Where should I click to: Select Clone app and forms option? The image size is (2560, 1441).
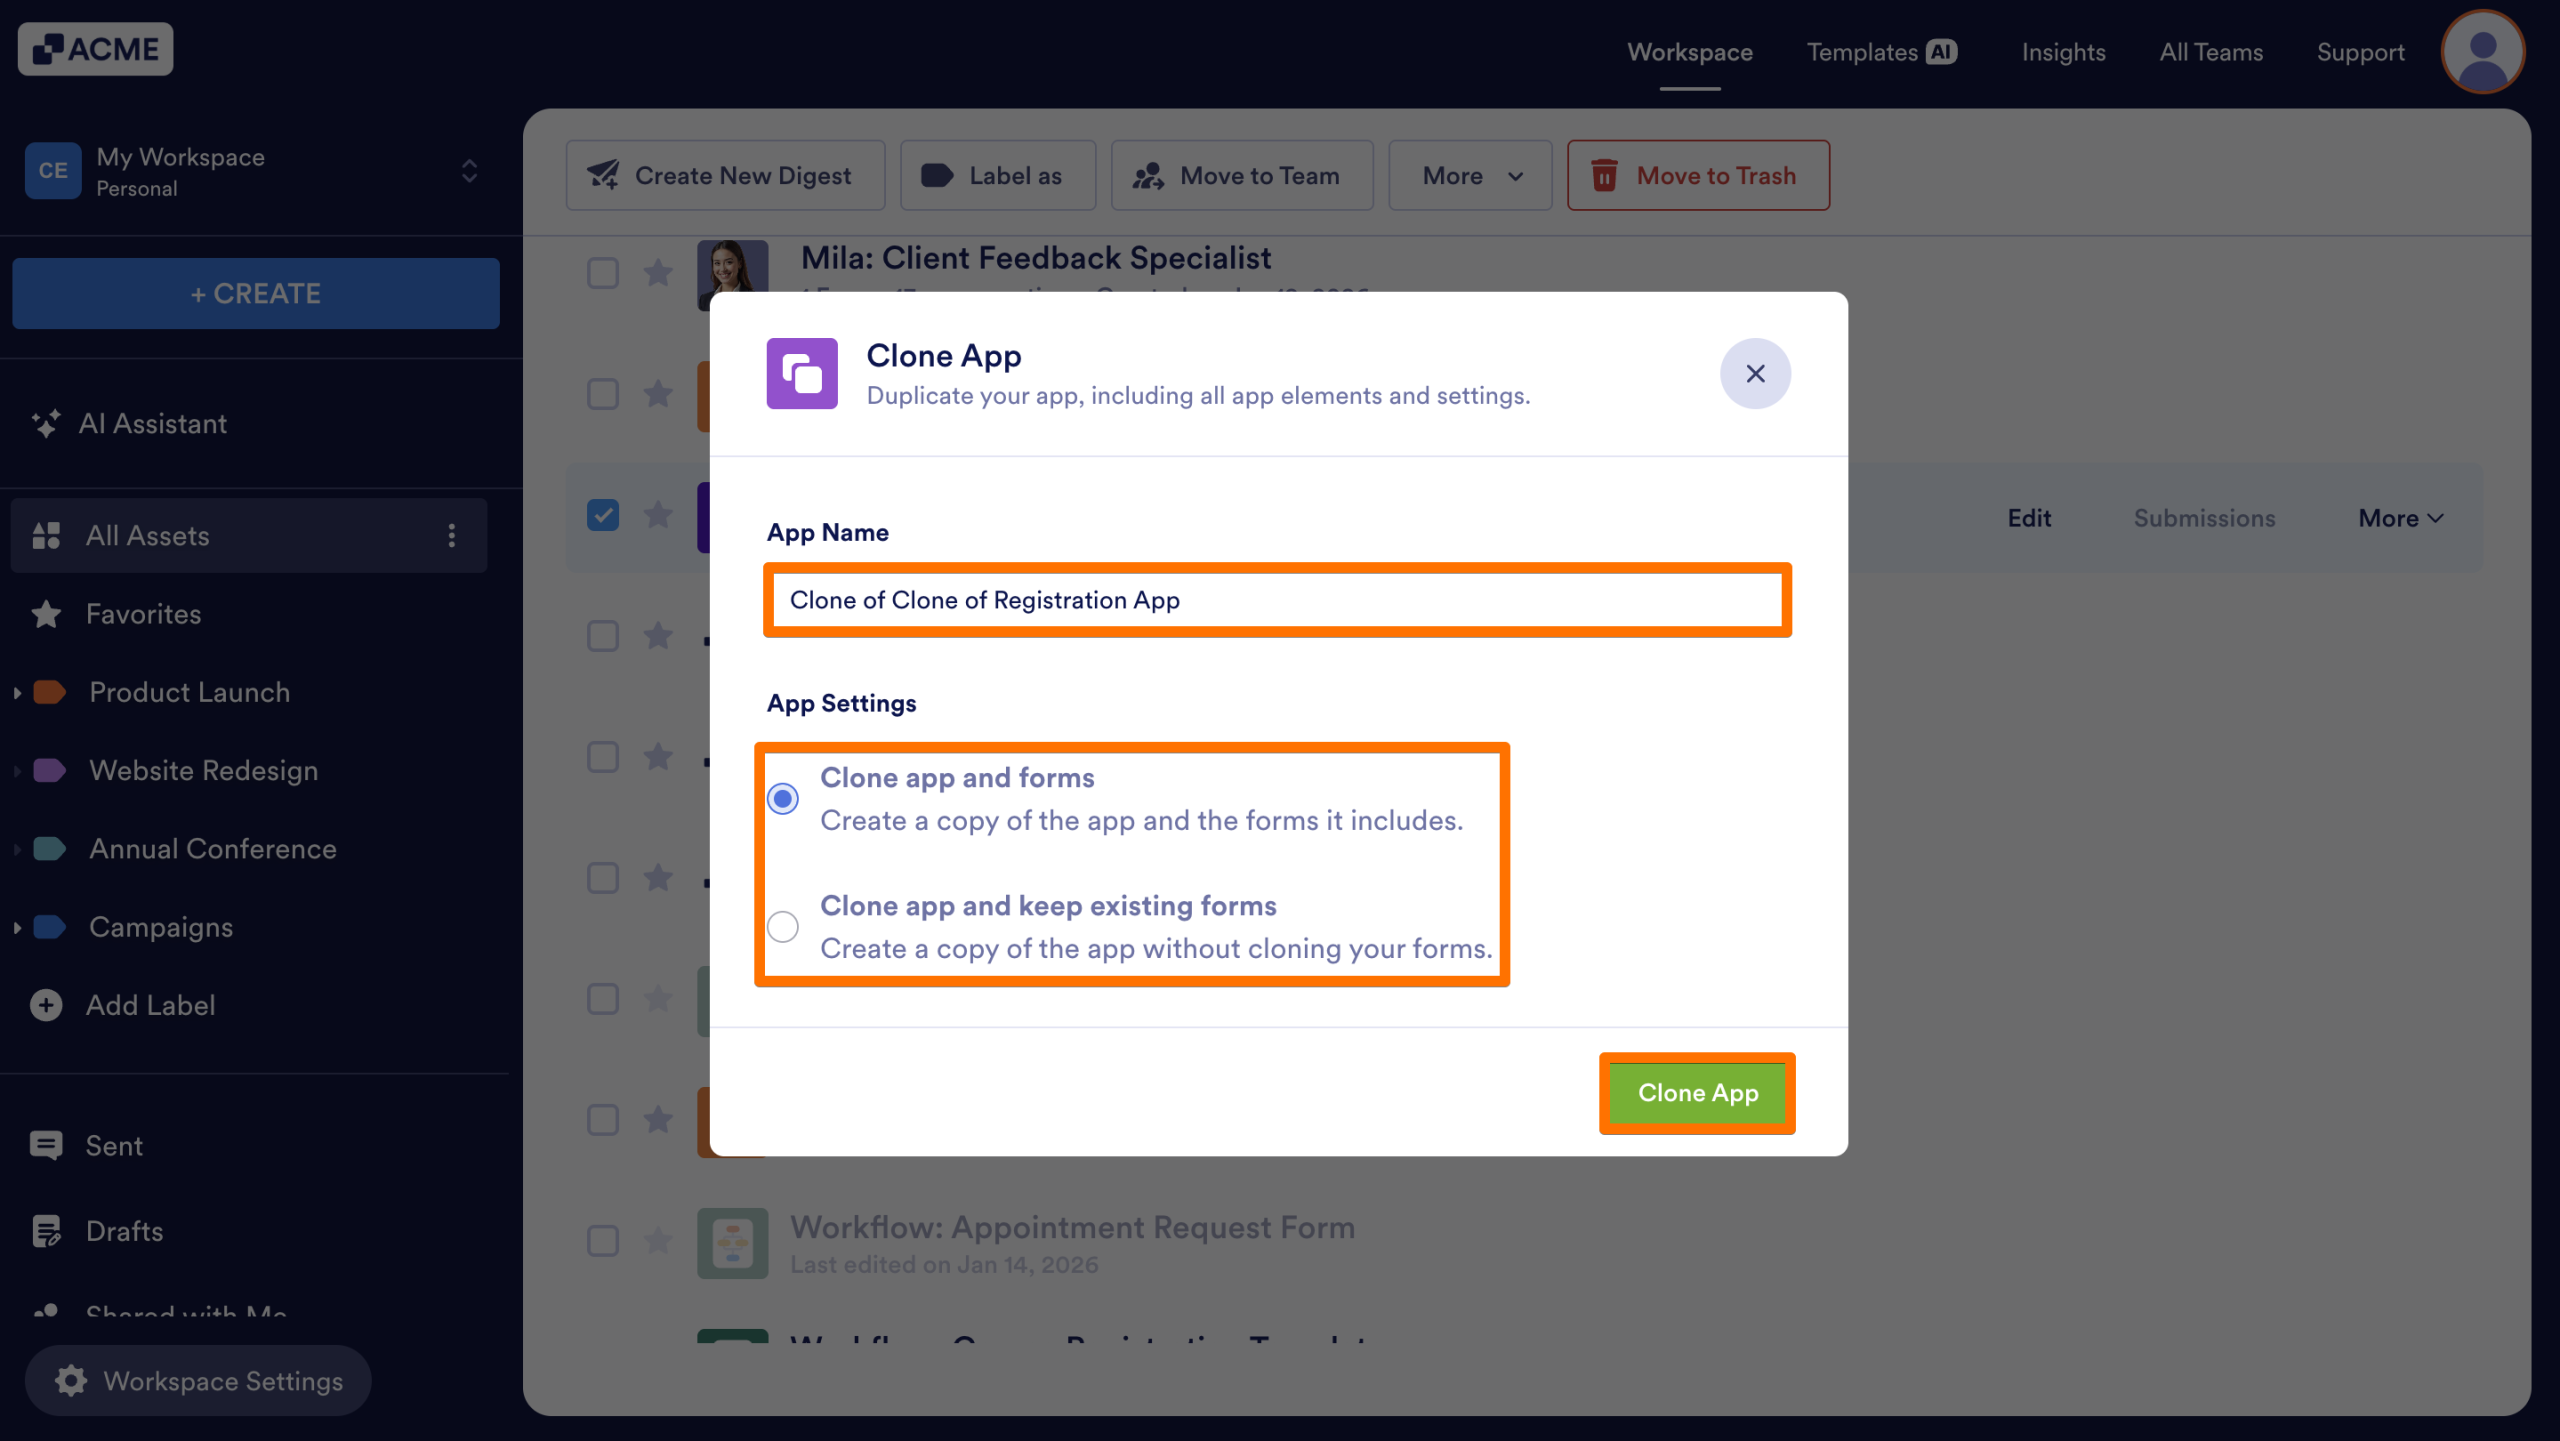tap(783, 798)
